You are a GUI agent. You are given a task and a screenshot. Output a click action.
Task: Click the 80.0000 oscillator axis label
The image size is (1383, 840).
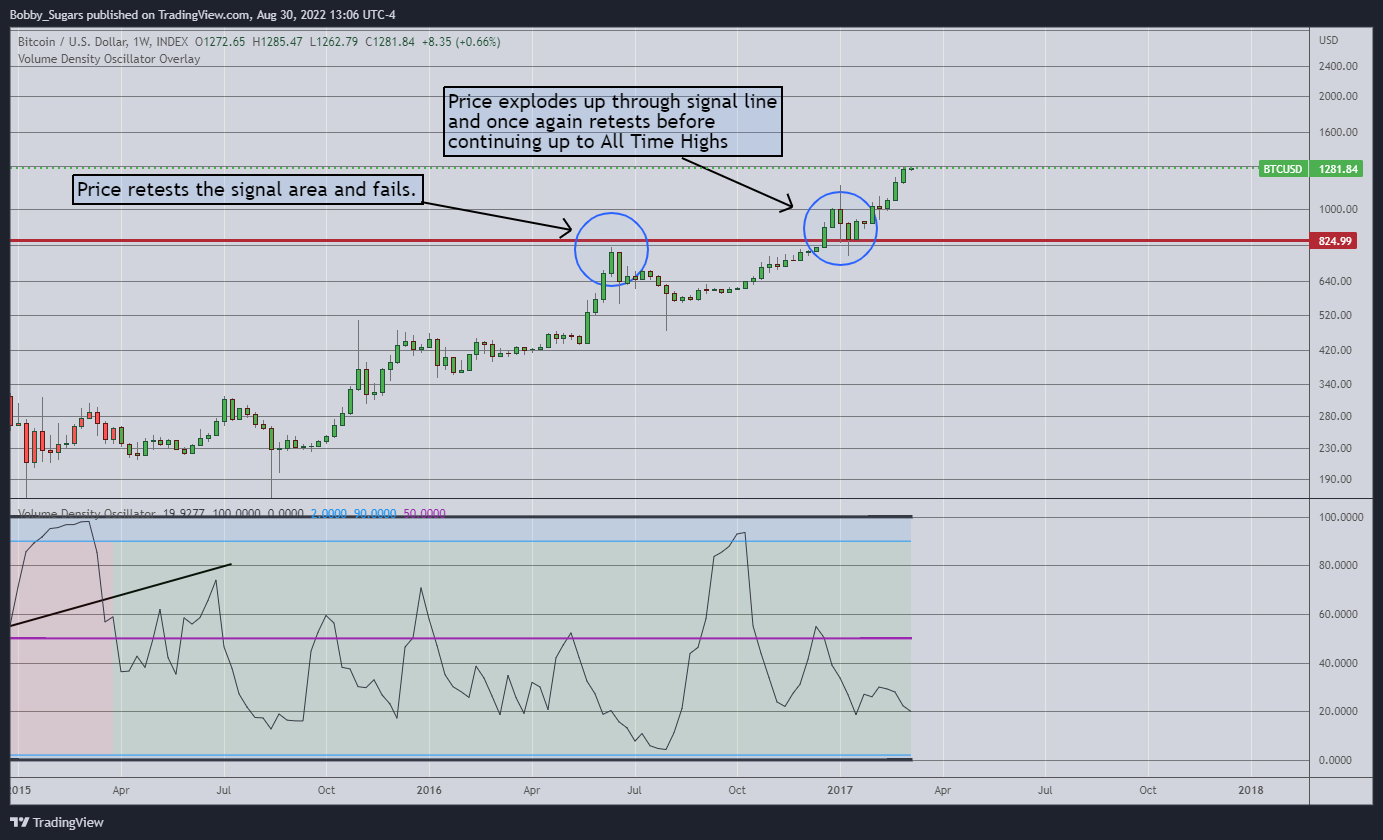click(1339, 566)
